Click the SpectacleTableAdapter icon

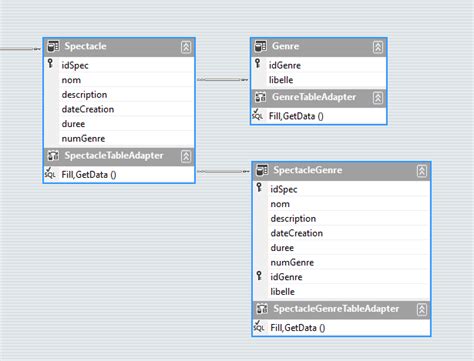53,156
